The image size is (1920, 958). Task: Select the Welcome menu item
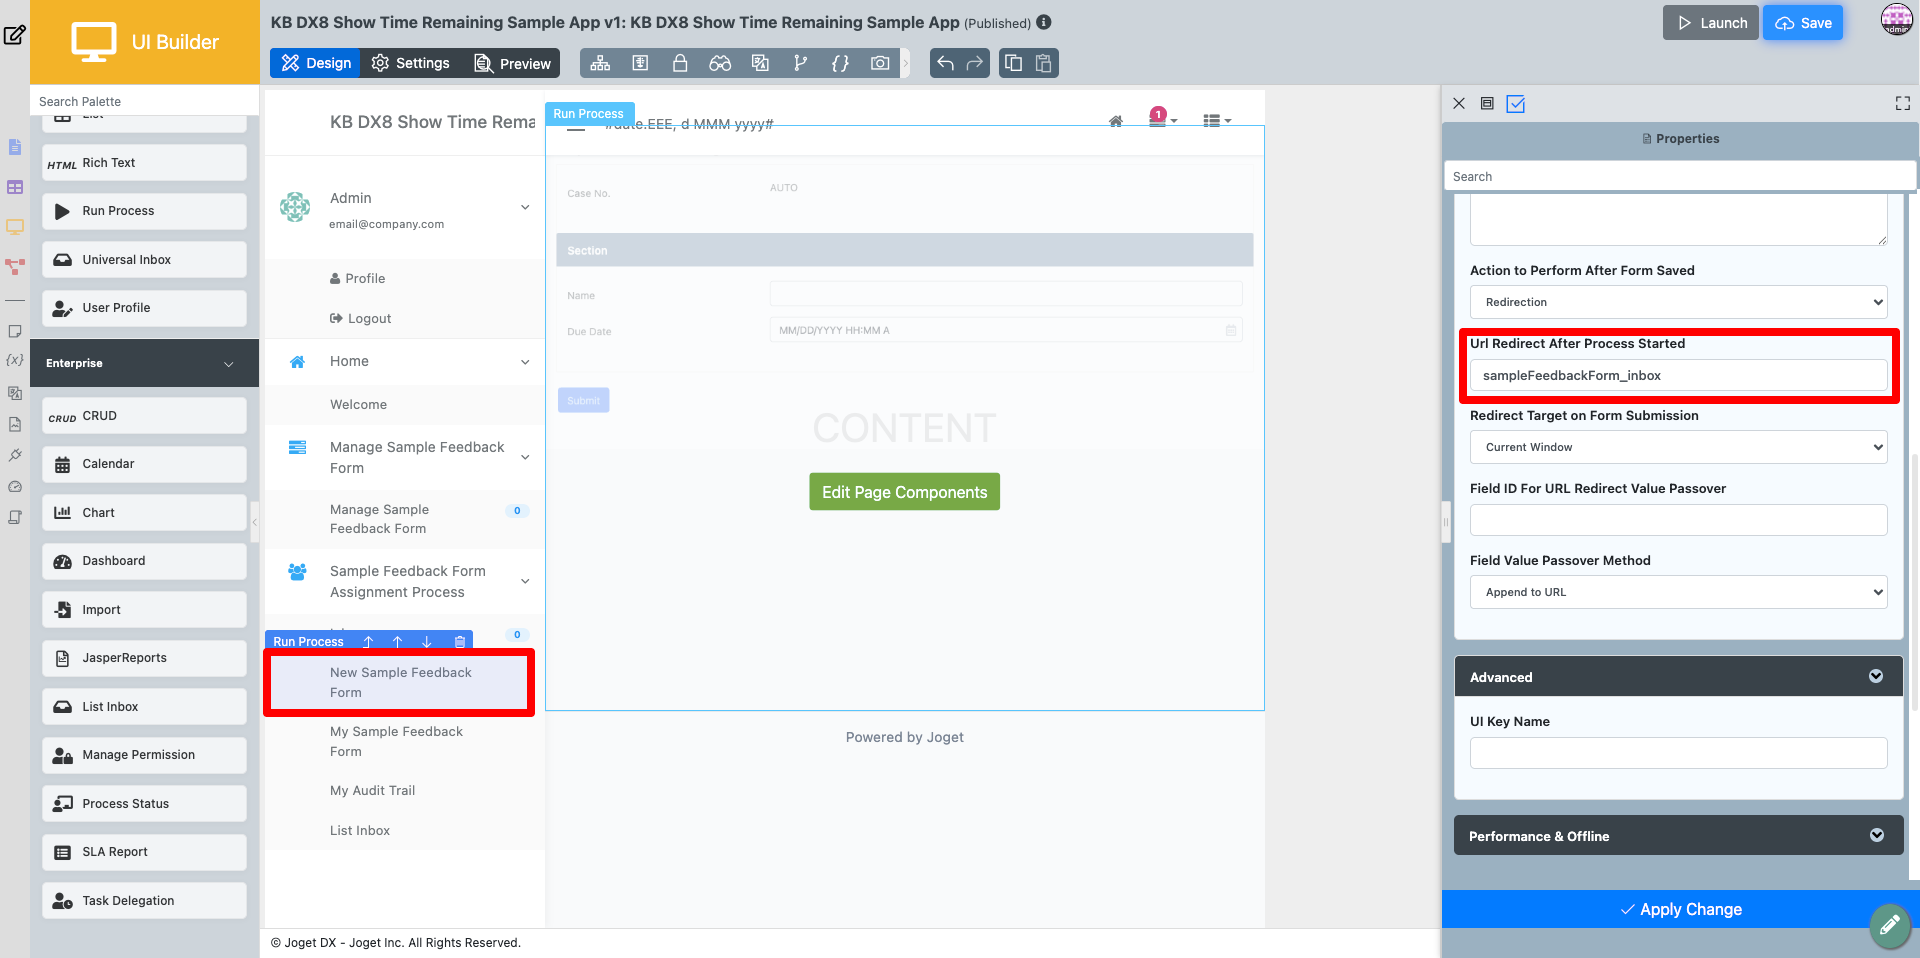(358, 404)
